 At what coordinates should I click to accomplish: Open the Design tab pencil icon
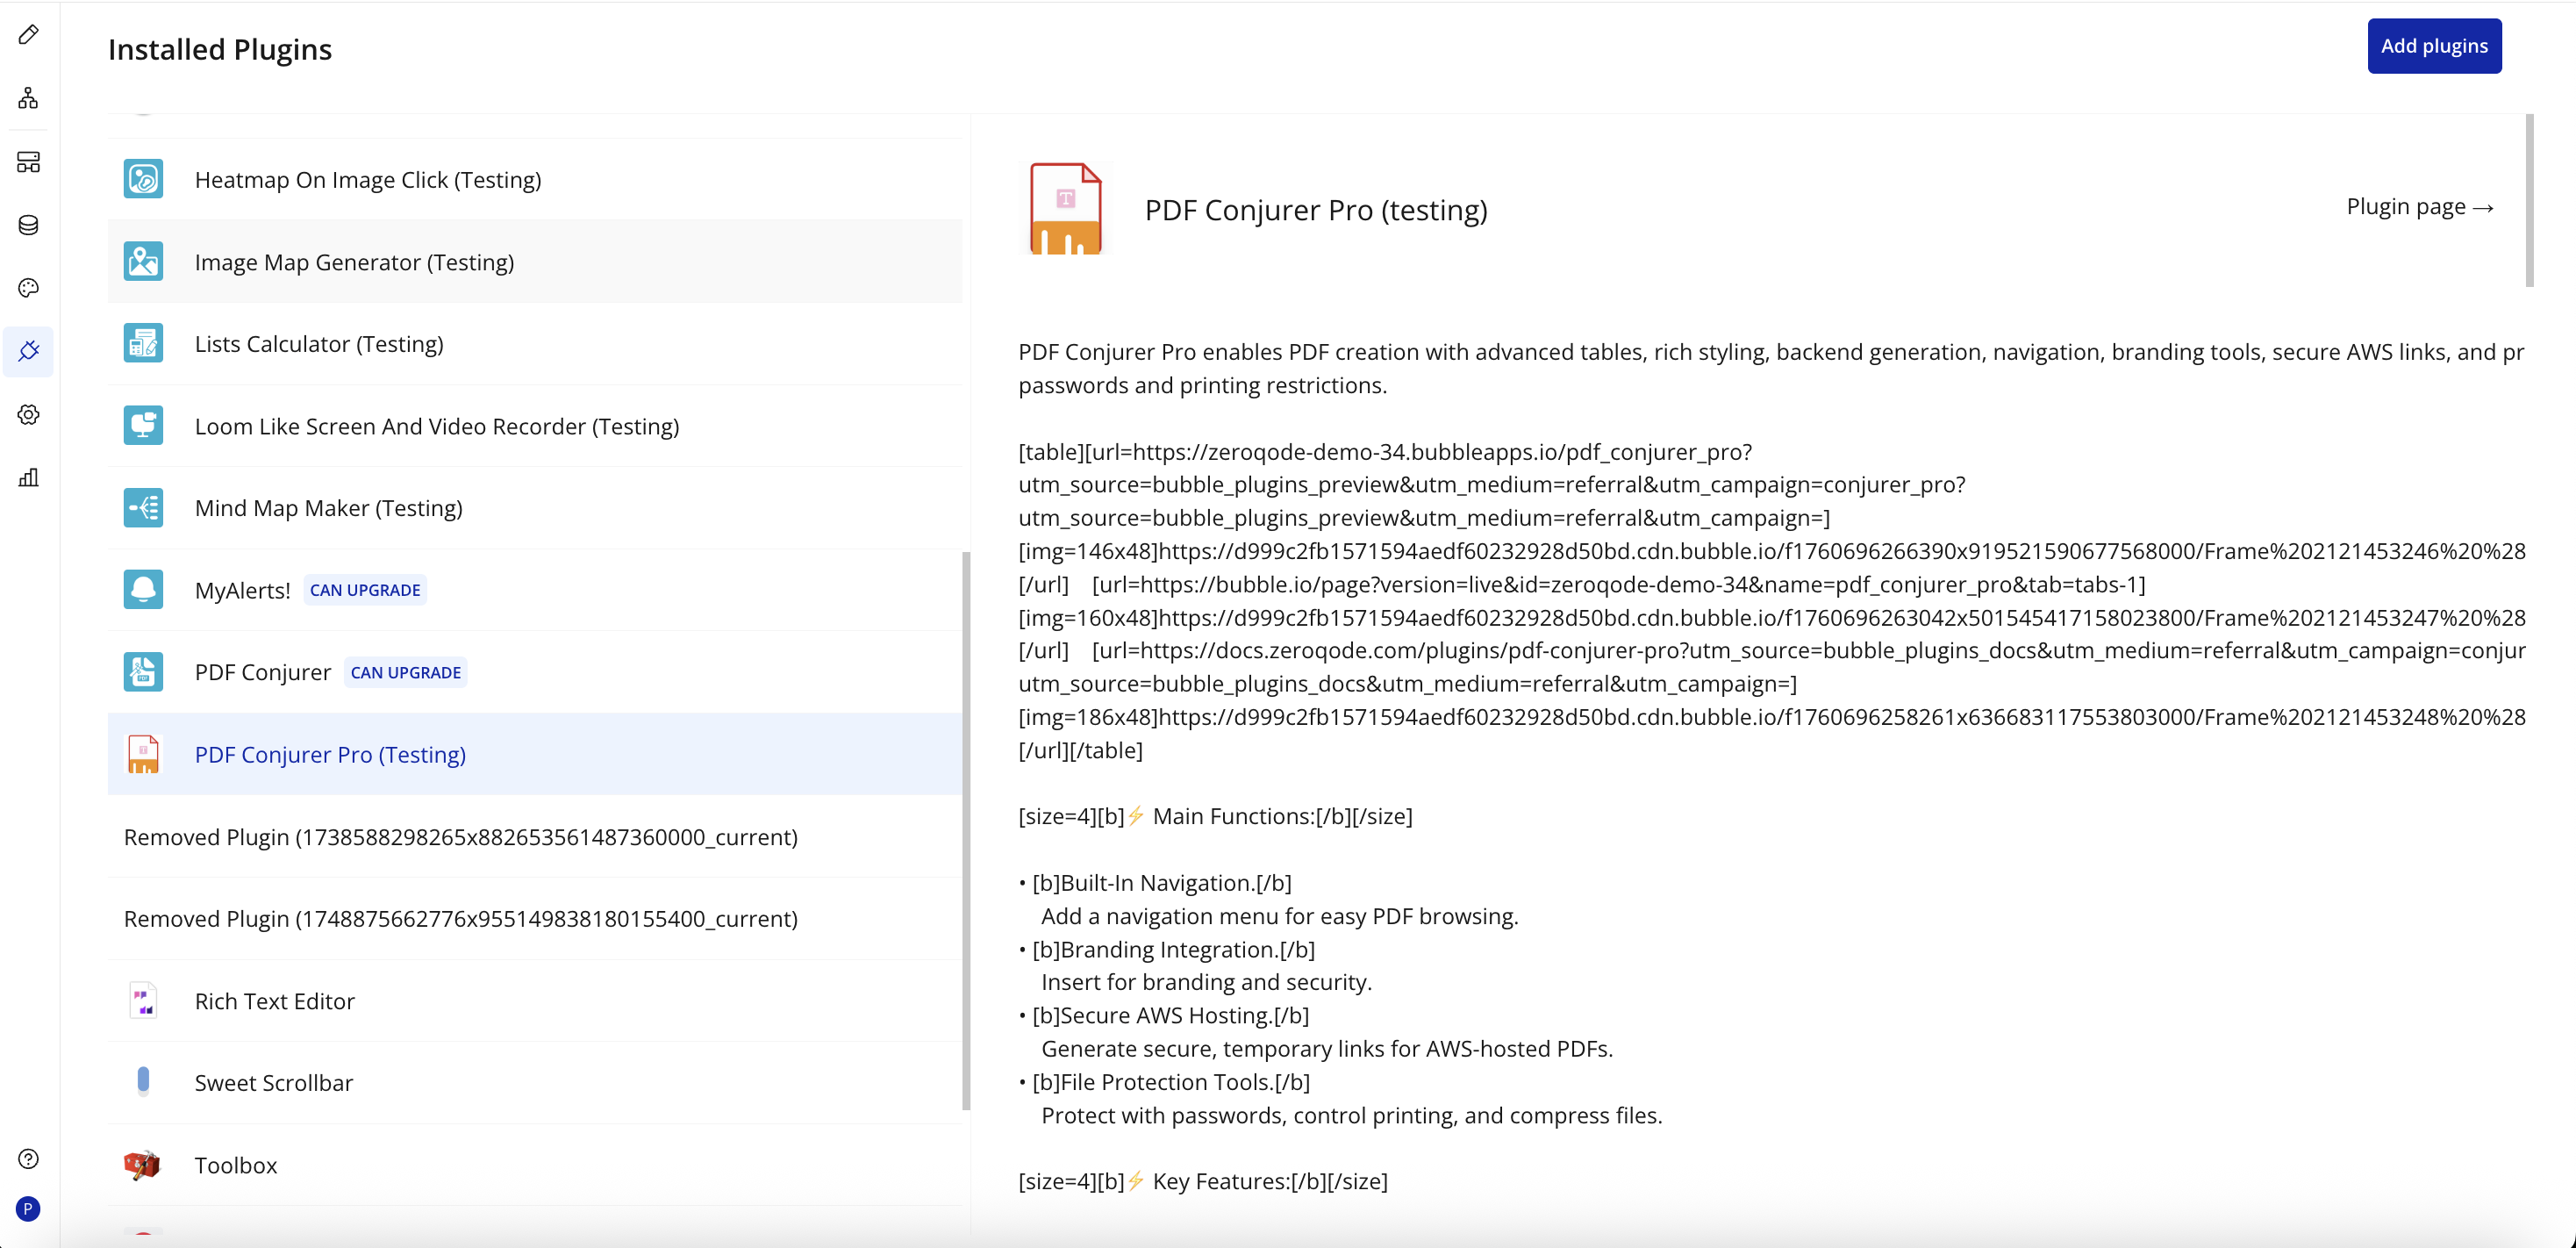tap(28, 35)
